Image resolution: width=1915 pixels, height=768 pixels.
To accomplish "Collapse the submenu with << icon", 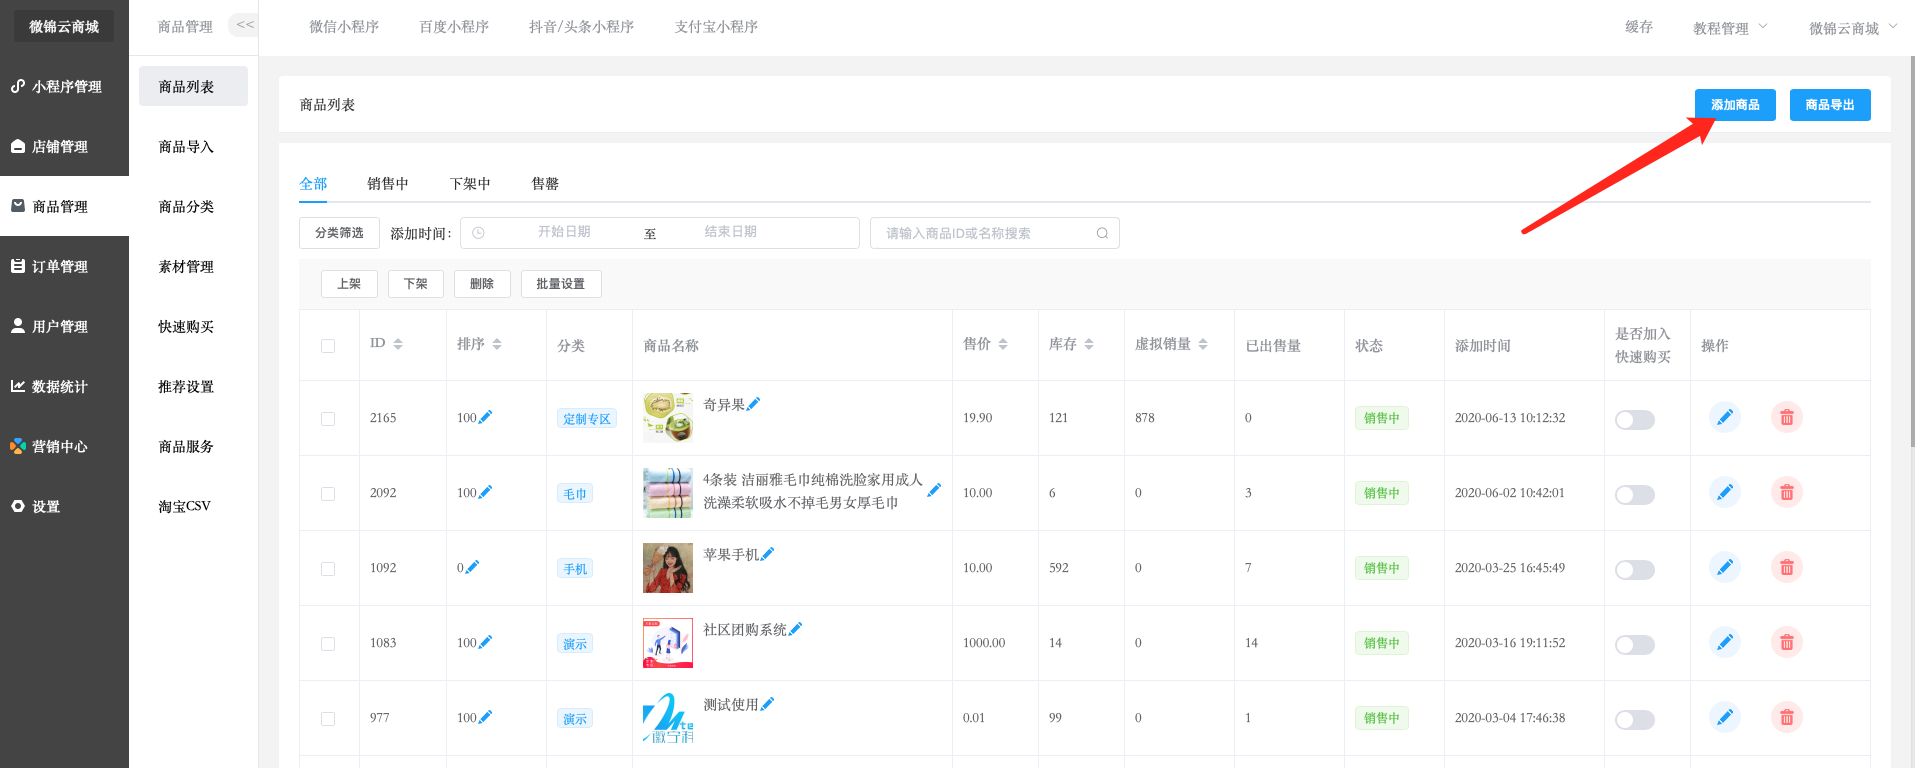I will click(x=245, y=25).
